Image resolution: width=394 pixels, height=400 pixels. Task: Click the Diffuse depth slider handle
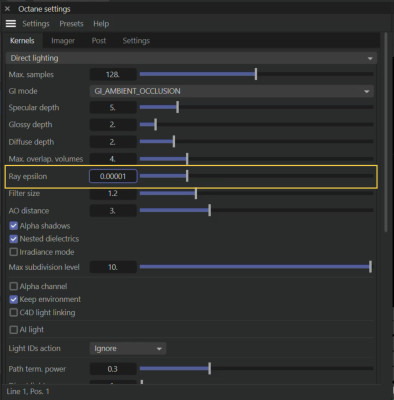[x=174, y=141]
